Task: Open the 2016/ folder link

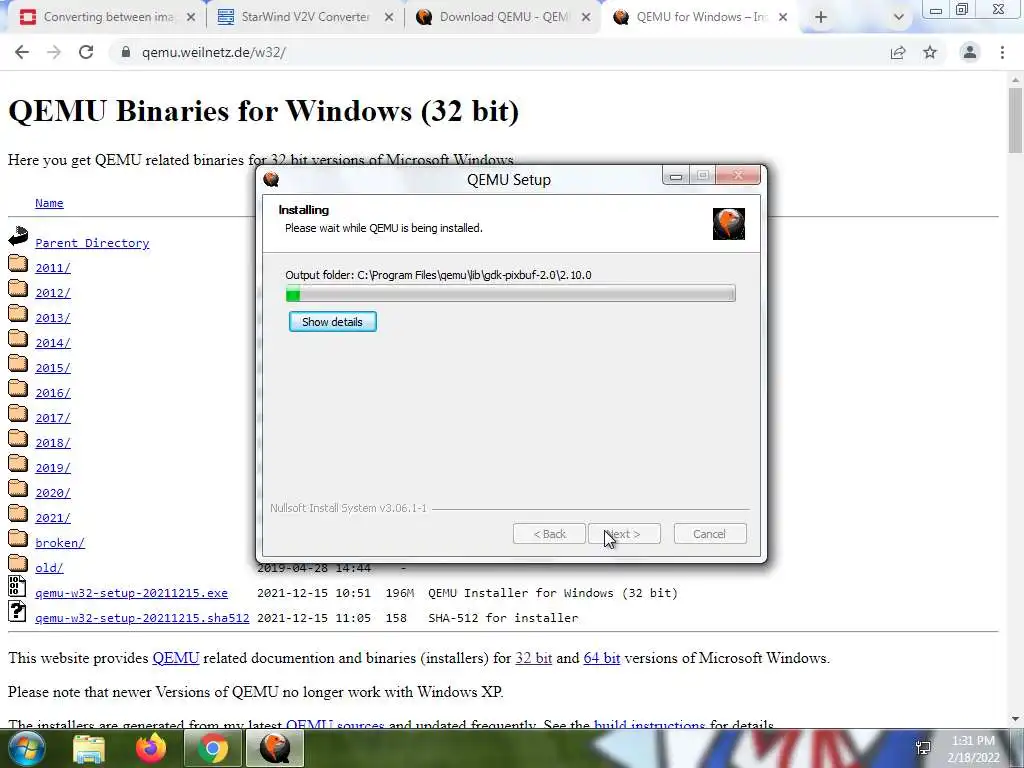Action: coord(53,393)
